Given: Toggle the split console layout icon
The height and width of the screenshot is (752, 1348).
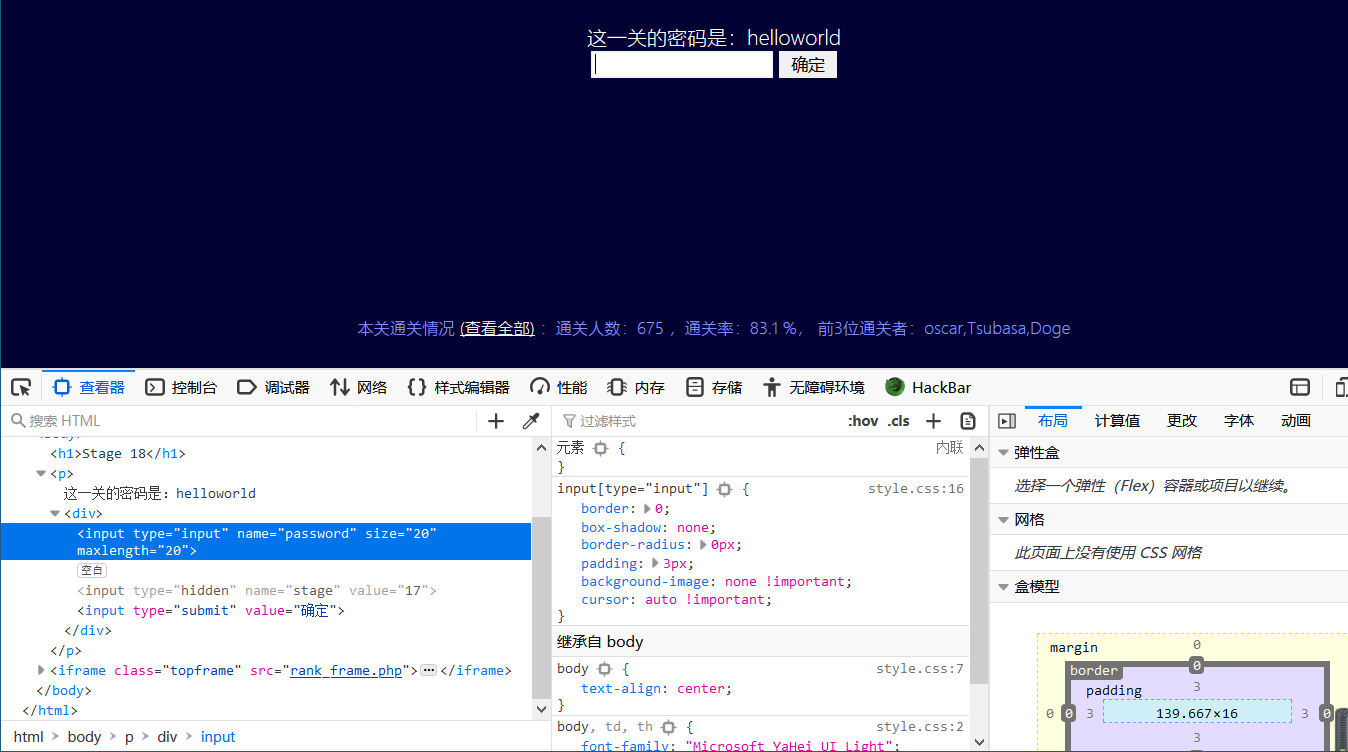Looking at the screenshot, I should (1299, 386).
